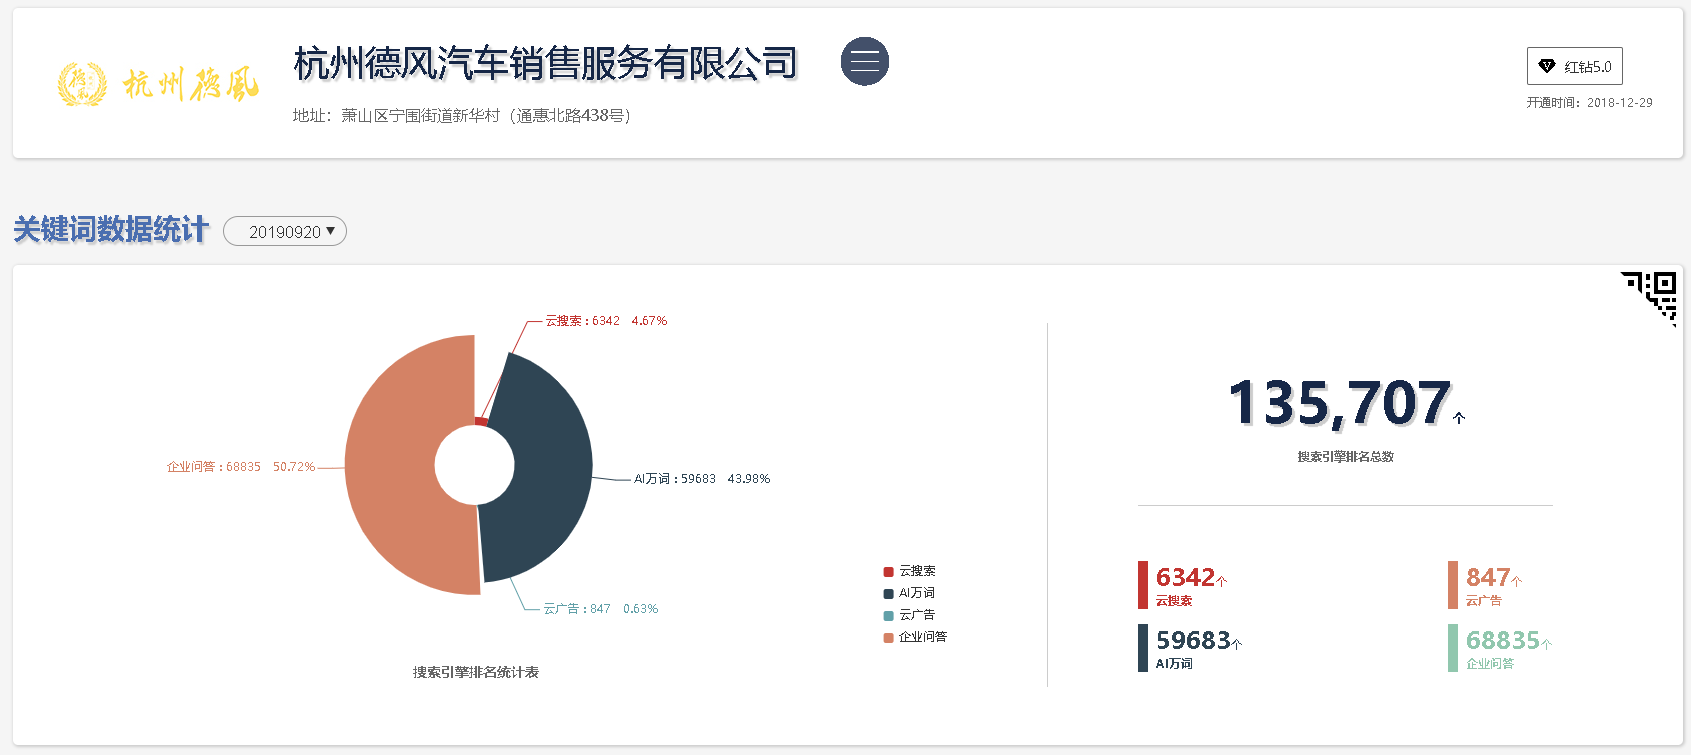Viewport: 1691px width, 755px height.
Task: Click pie label 云广告 : 847 0.63%
Action: [601, 609]
